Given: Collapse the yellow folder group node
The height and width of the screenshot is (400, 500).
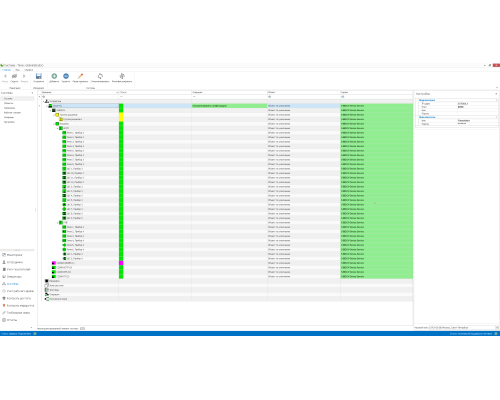Looking at the screenshot, I should pos(54,115).
